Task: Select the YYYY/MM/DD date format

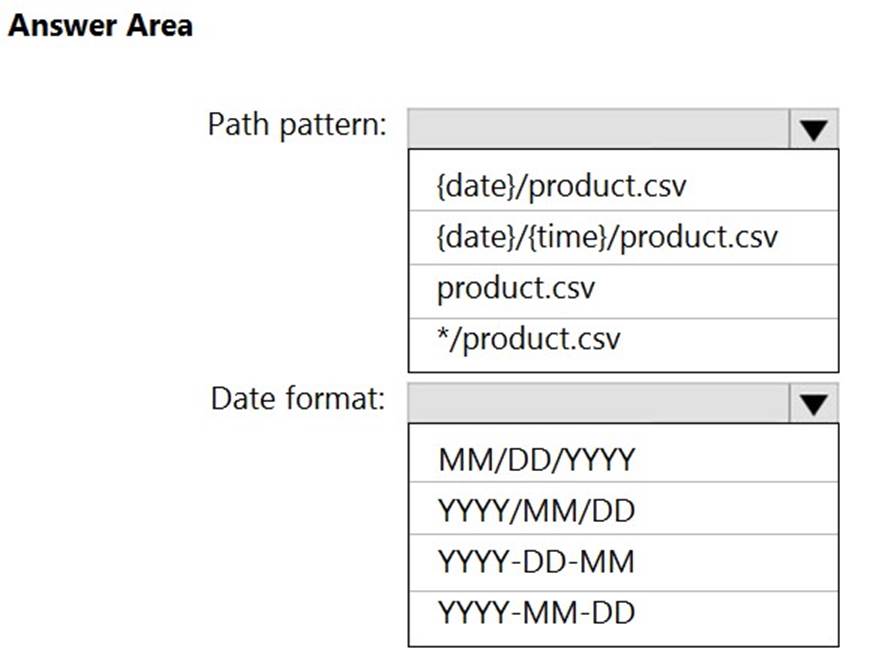Action: [x=536, y=511]
